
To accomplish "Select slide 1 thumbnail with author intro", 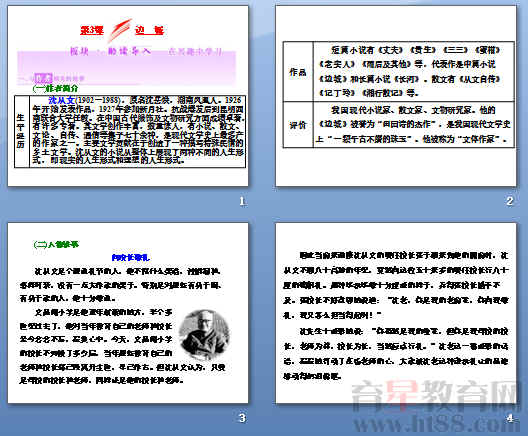I will (128, 96).
